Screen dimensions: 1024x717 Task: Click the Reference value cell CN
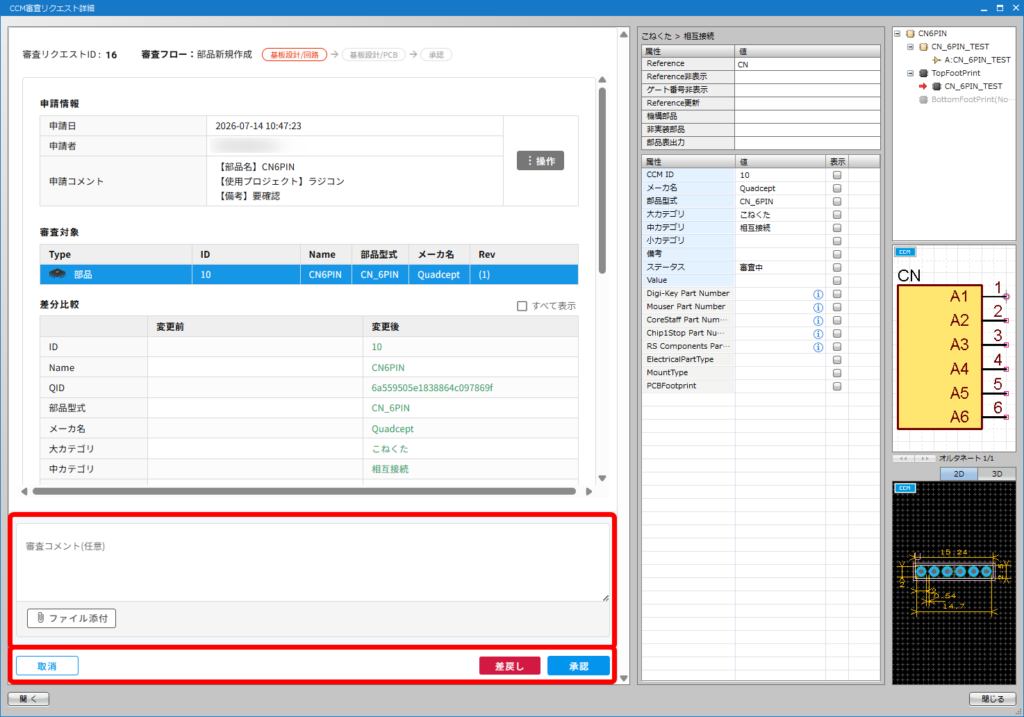(807, 64)
